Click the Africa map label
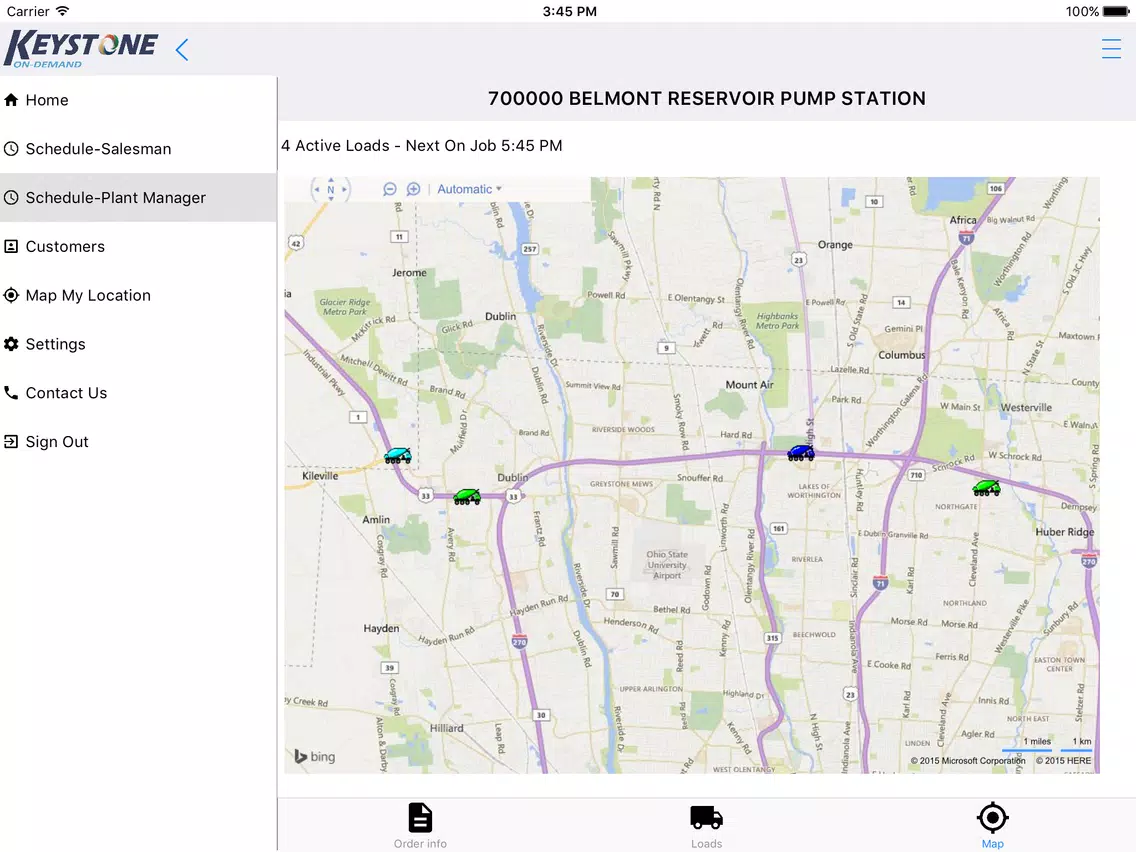The width and height of the screenshot is (1136, 852). tap(963, 220)
